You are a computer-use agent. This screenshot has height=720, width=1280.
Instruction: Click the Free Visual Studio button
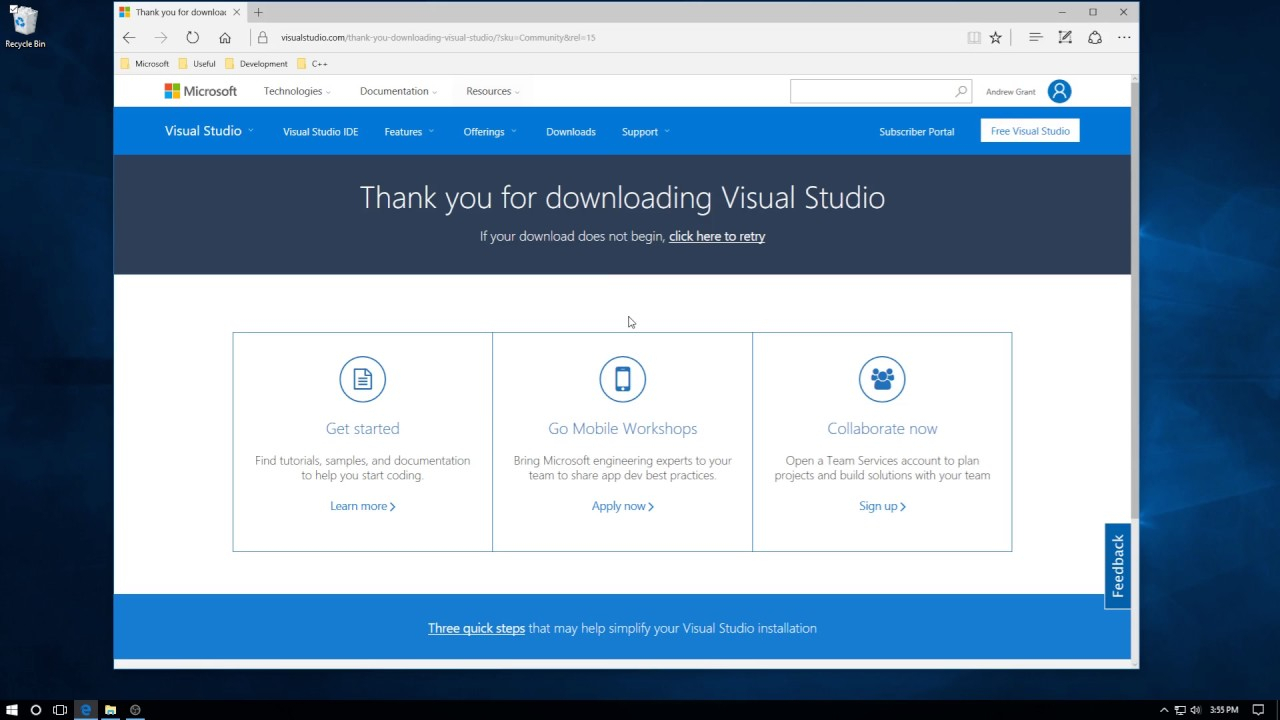point(1030,131)
